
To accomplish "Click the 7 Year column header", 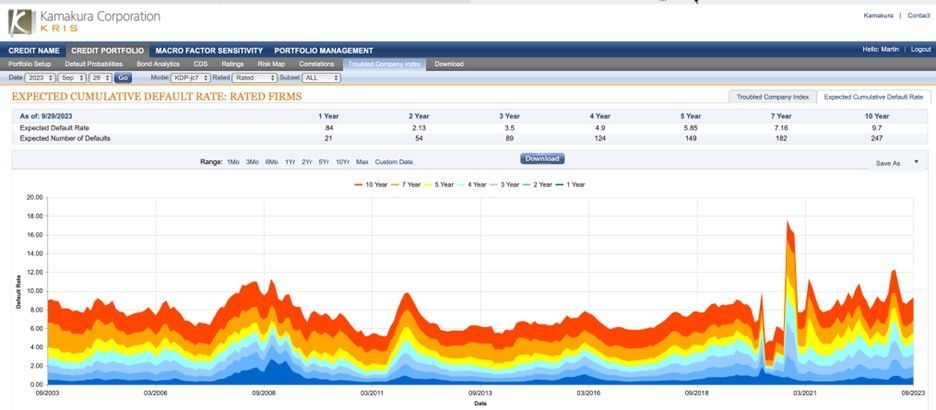I will click(x=781, y=116).
